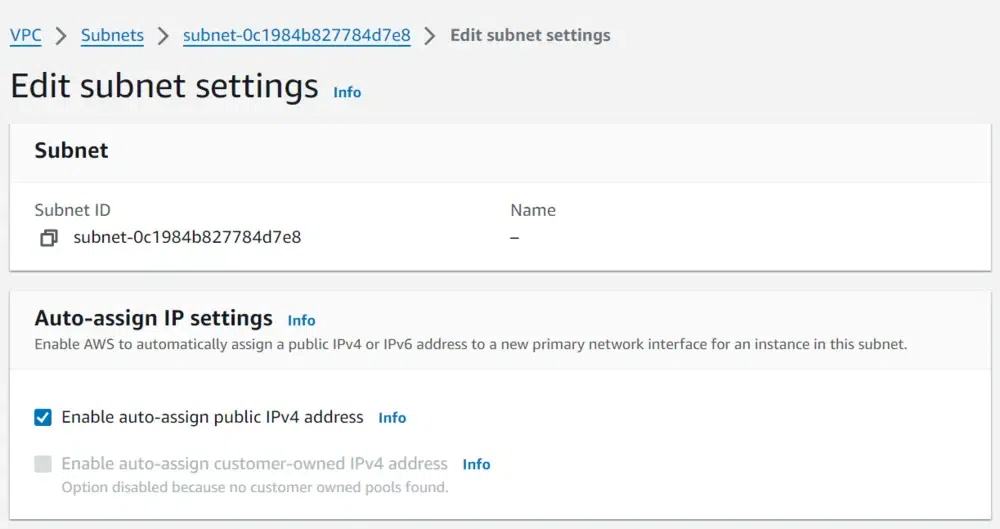Toggle the Enable auto-assign public IPv4 address checkbox
The image size is (1000, 529).
point(43,417)
